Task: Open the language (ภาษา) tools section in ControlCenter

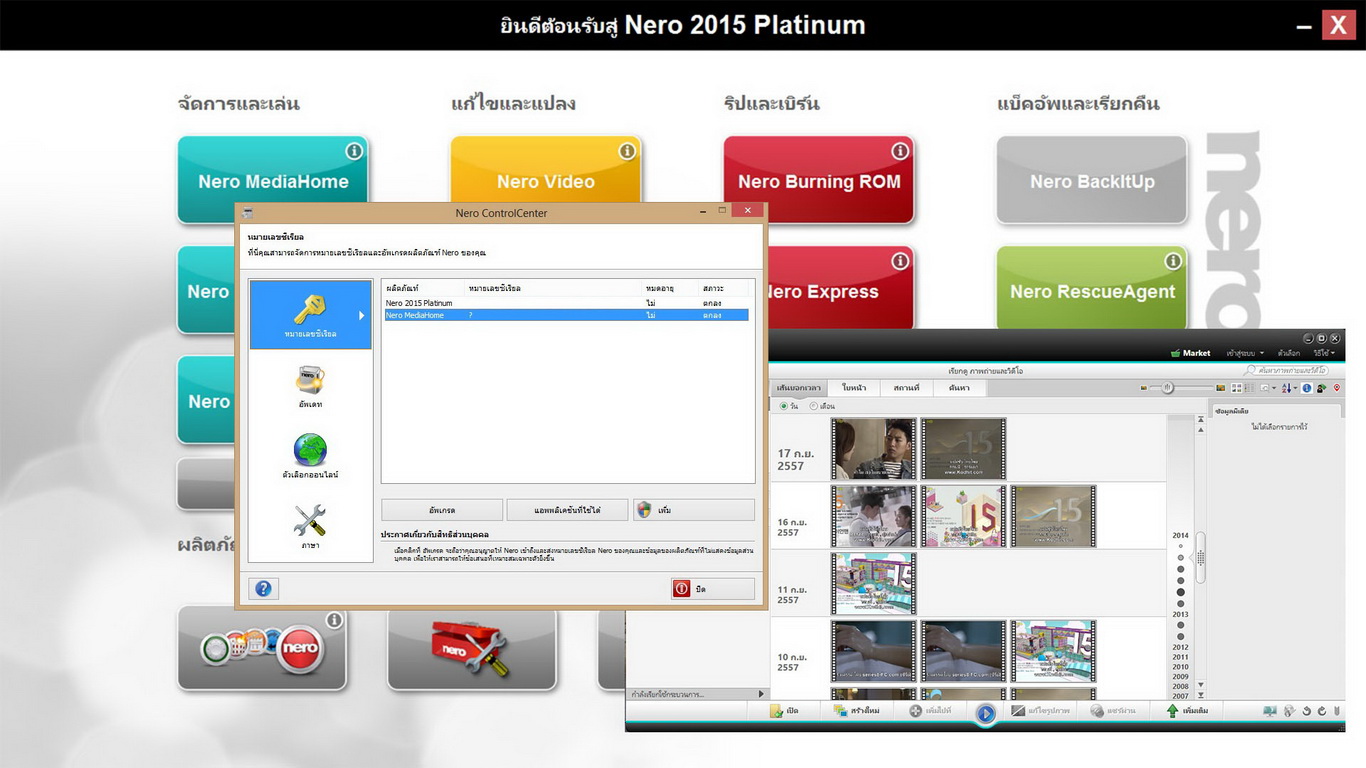Action: pos(310,527)
